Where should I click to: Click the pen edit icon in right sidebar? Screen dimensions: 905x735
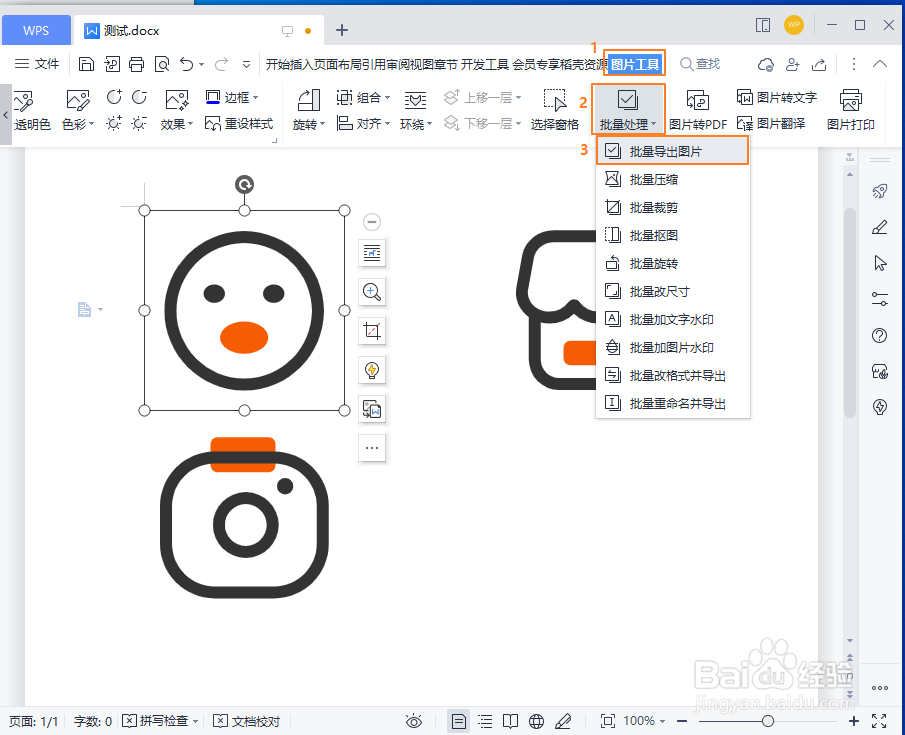click(880, 227)
